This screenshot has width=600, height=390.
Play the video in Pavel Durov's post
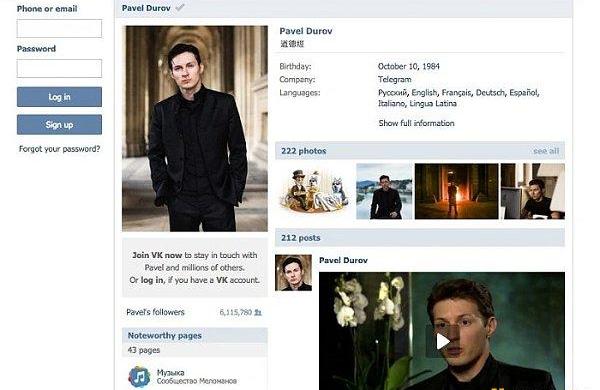(x=443, y=341)
